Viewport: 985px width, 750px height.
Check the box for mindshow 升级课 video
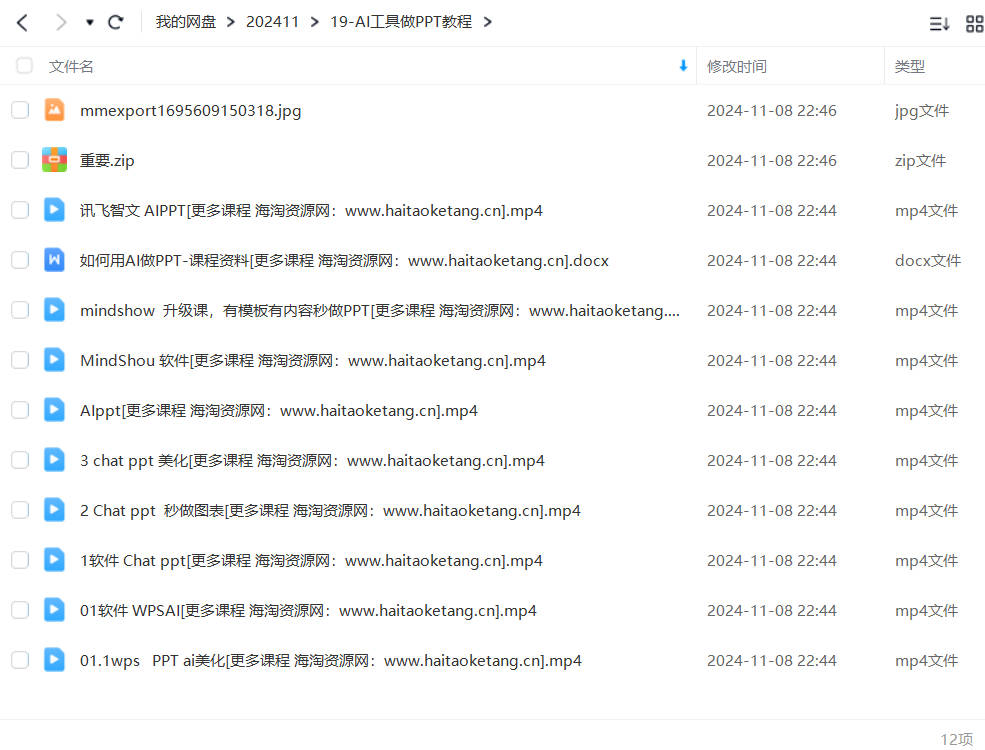click(x=20, y=310)
